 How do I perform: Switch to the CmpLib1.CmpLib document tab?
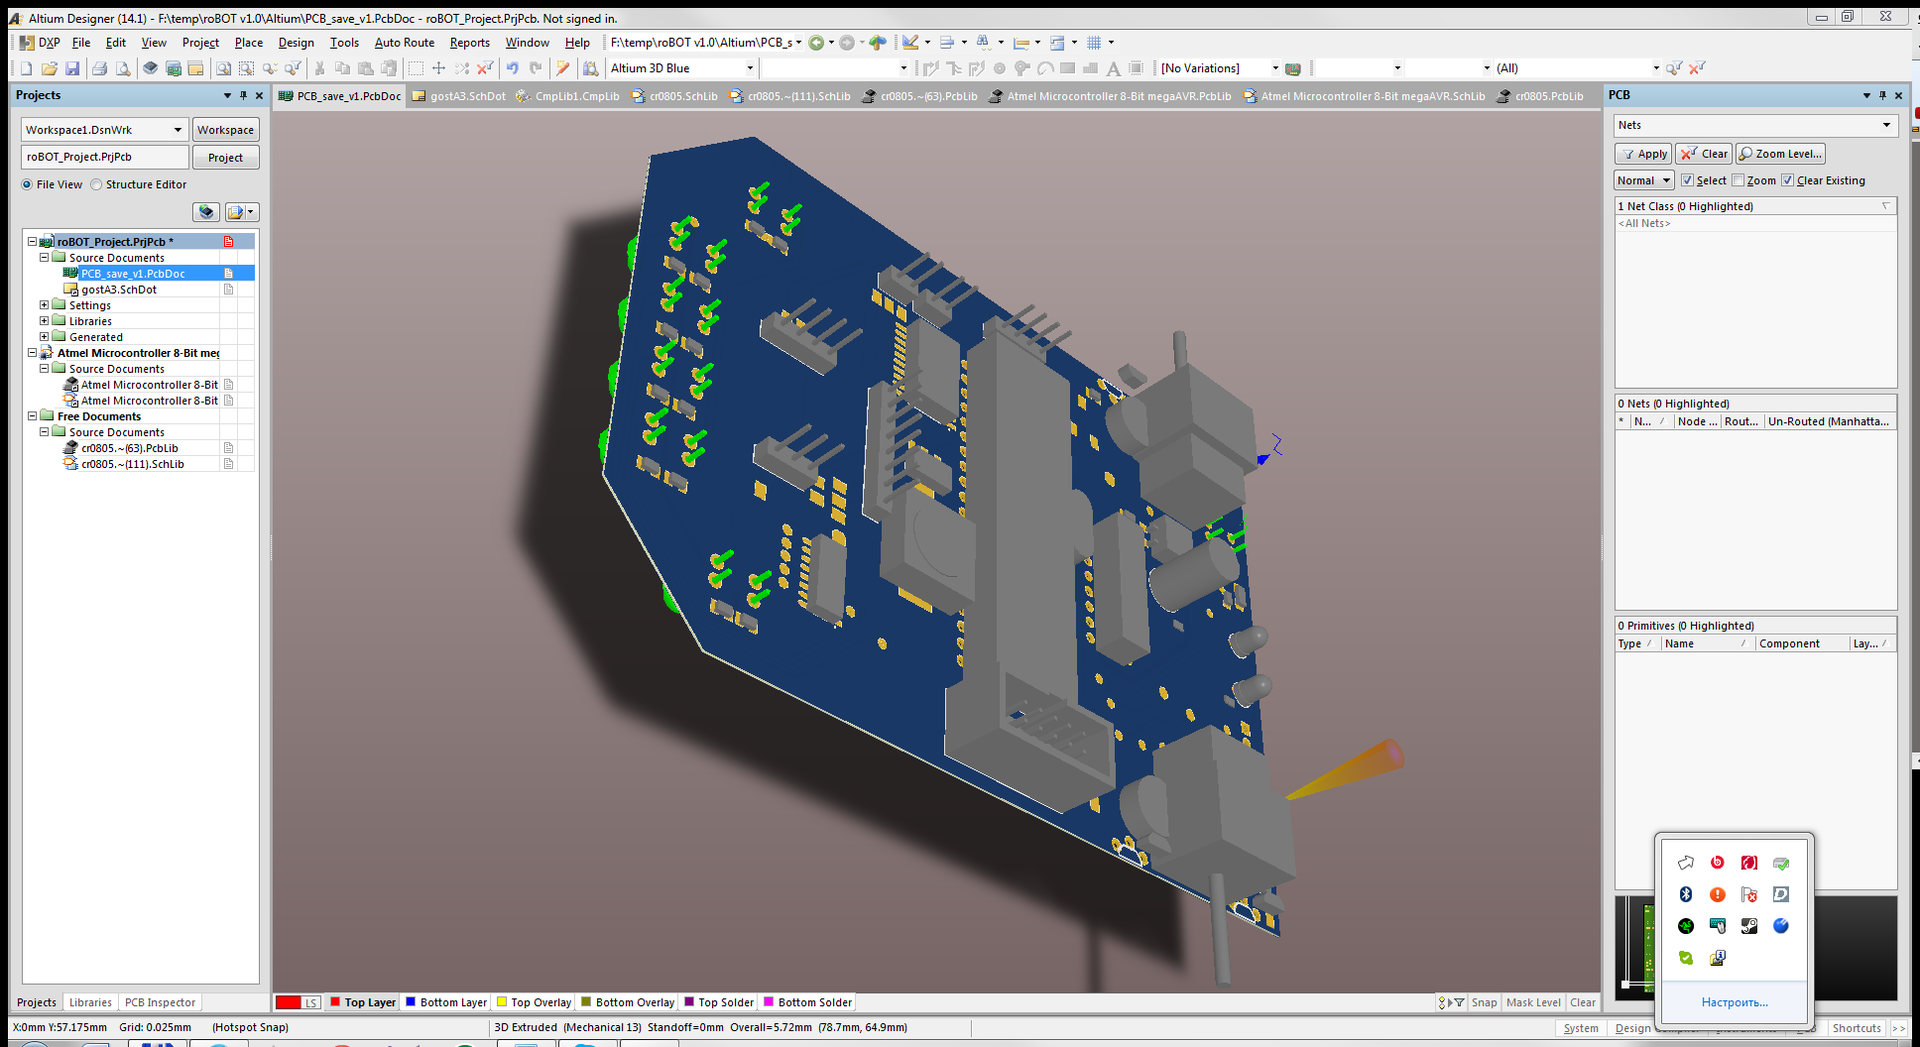point(568,96)
